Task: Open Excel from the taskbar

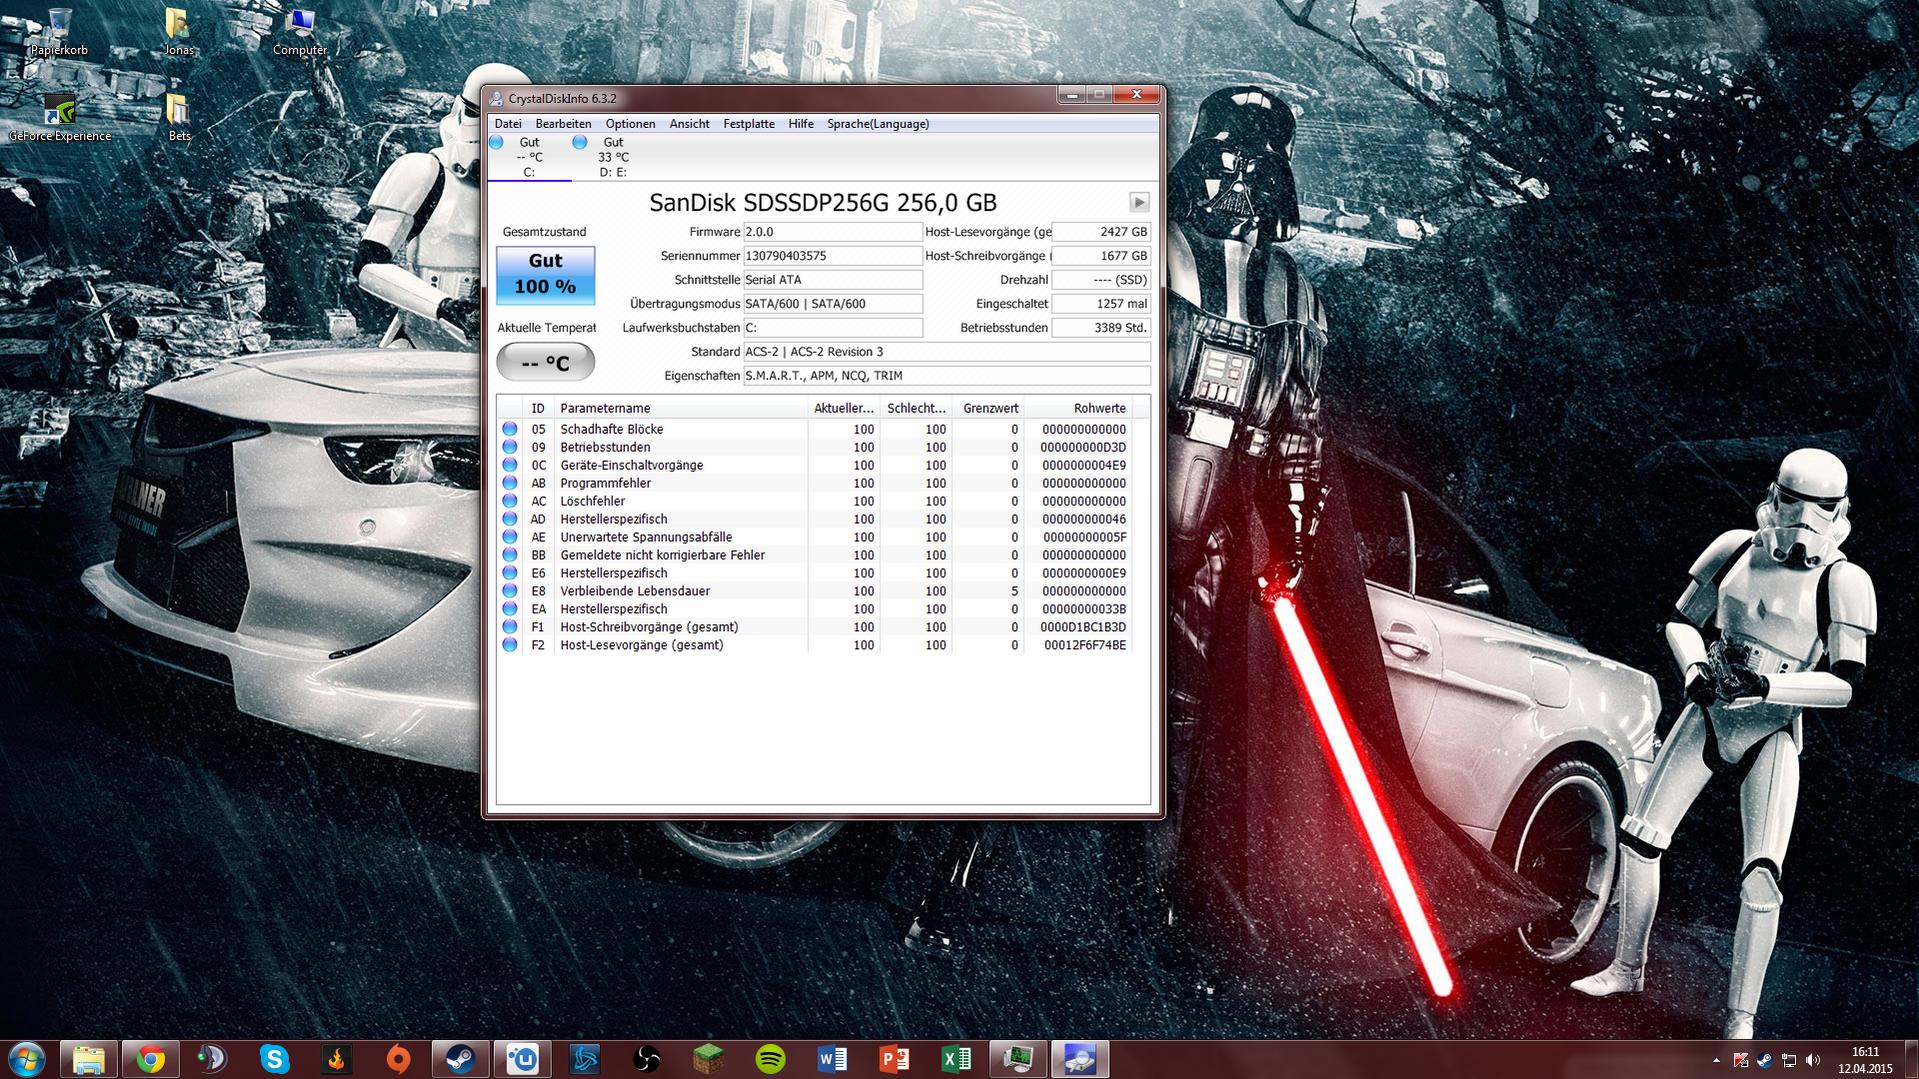Action: point(956,1059)
